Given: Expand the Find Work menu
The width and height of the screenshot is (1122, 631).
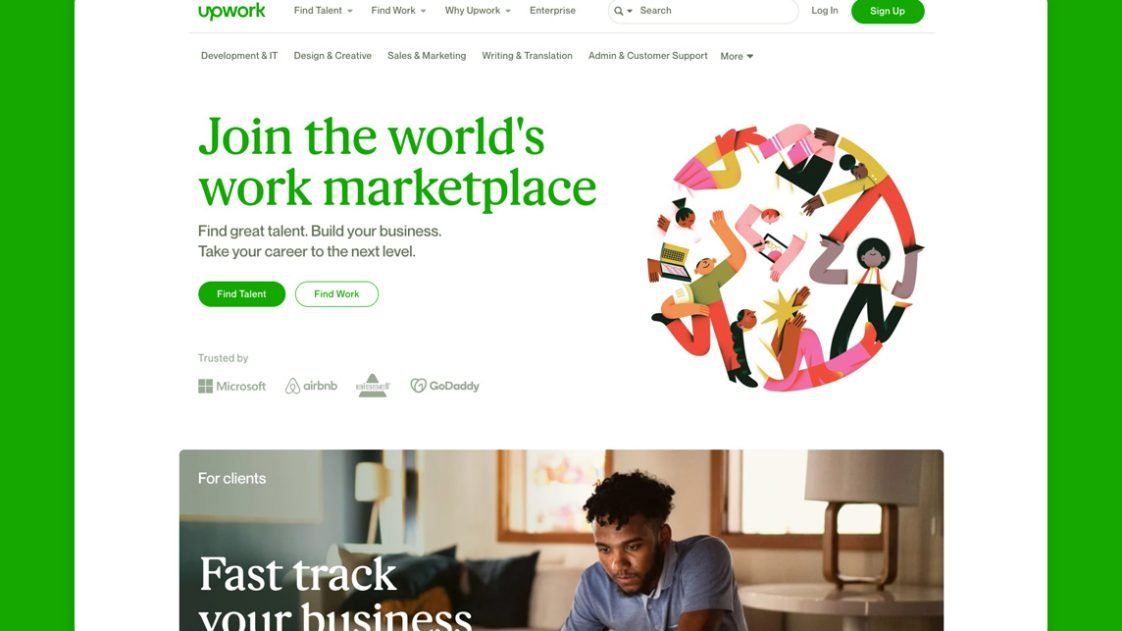Looking at the screenshot, I should (399, 11).
